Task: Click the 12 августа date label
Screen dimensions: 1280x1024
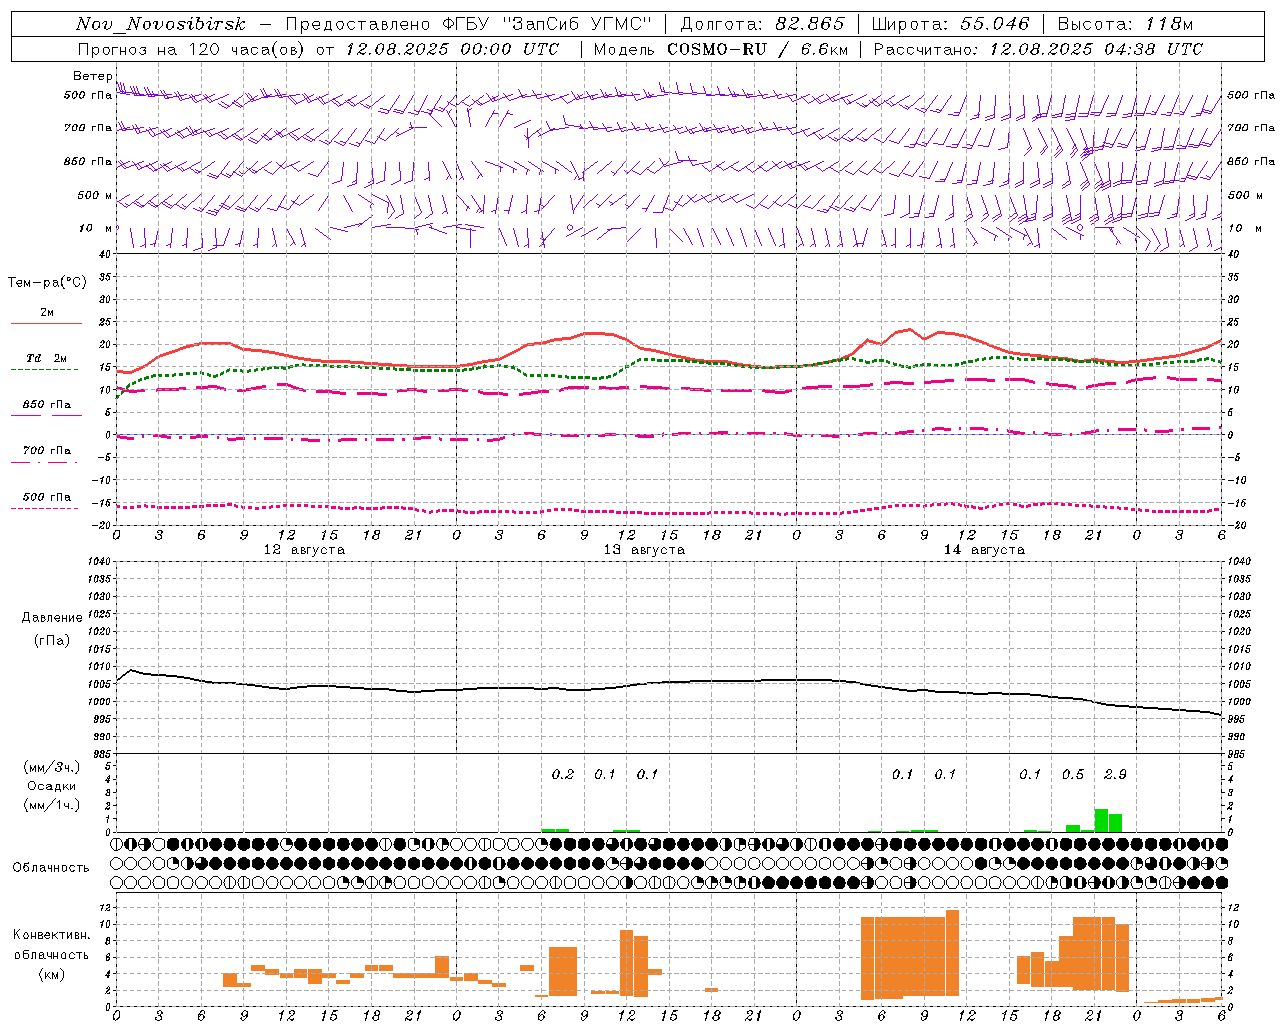Action: tap(304, 550)
